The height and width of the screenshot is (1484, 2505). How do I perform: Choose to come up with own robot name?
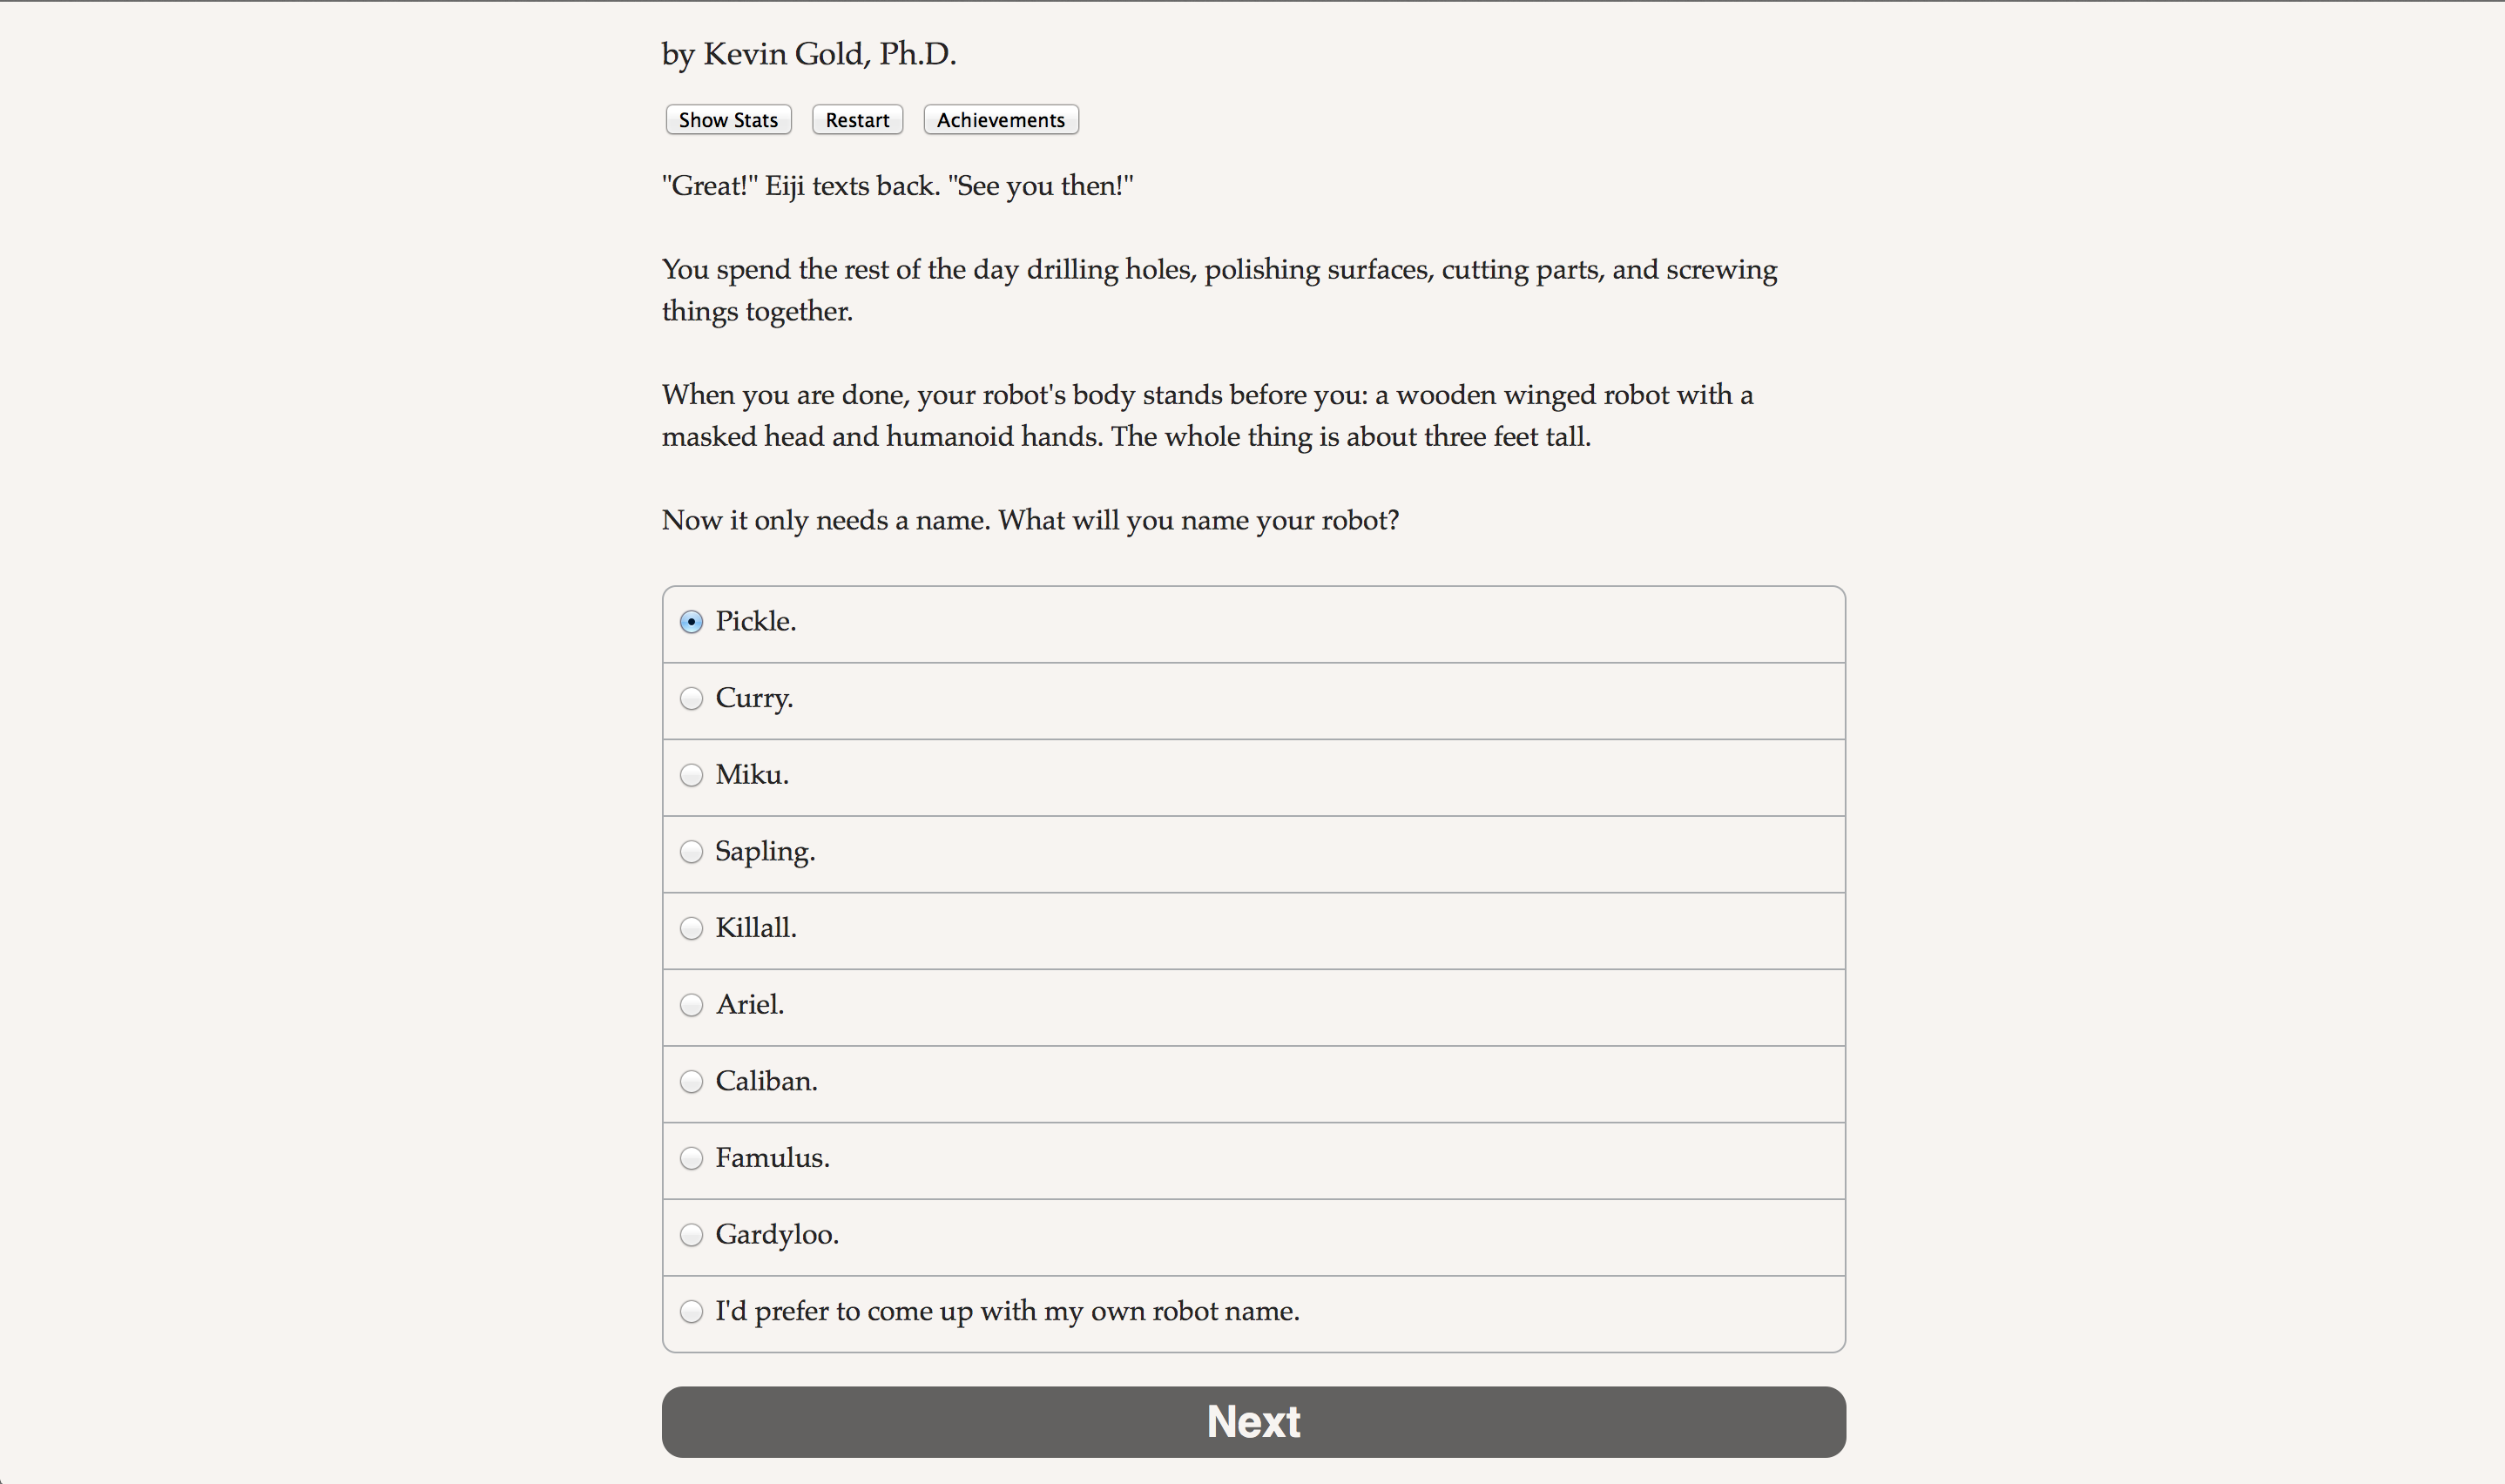click(x=691, y=1312)
